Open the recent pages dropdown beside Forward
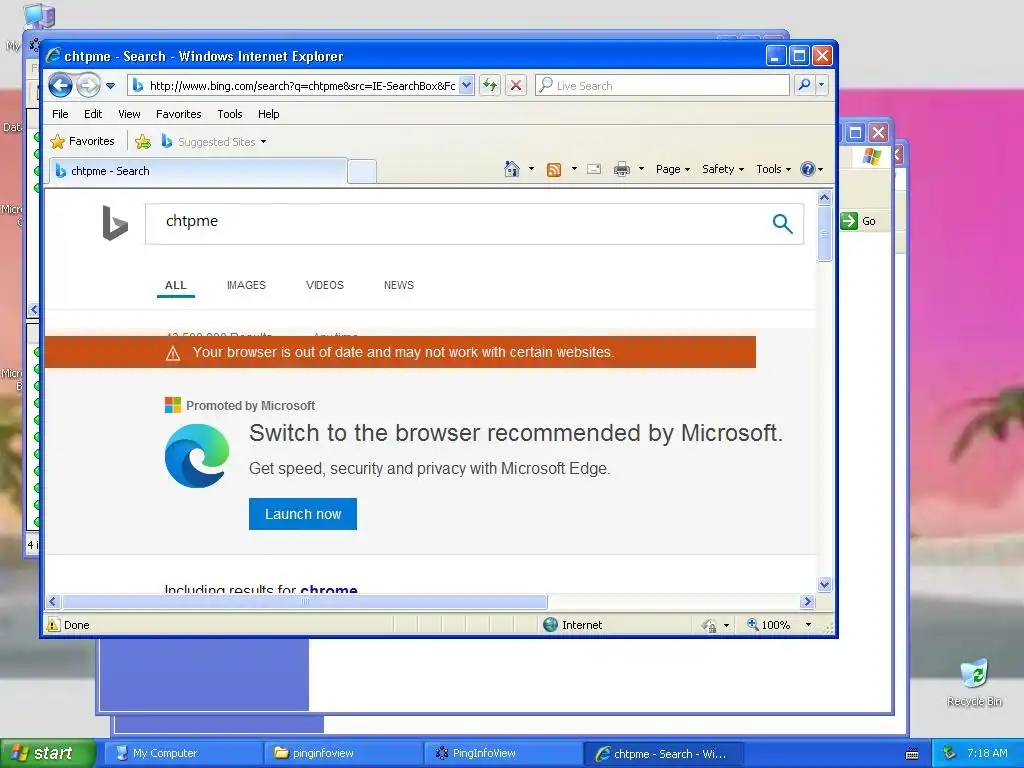Screen dimensions: 1024x768 click(x=110, y=86)
